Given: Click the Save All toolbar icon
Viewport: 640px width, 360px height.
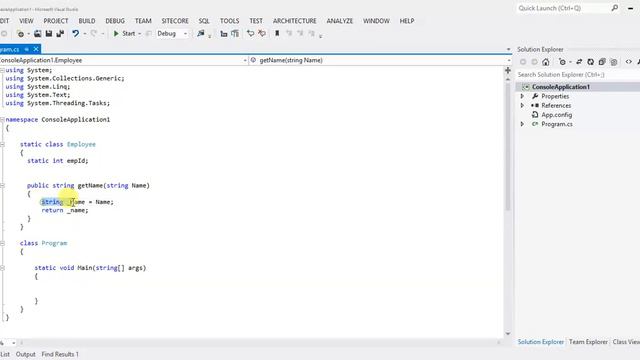Looking at the screenshot, I should [60, 33].
